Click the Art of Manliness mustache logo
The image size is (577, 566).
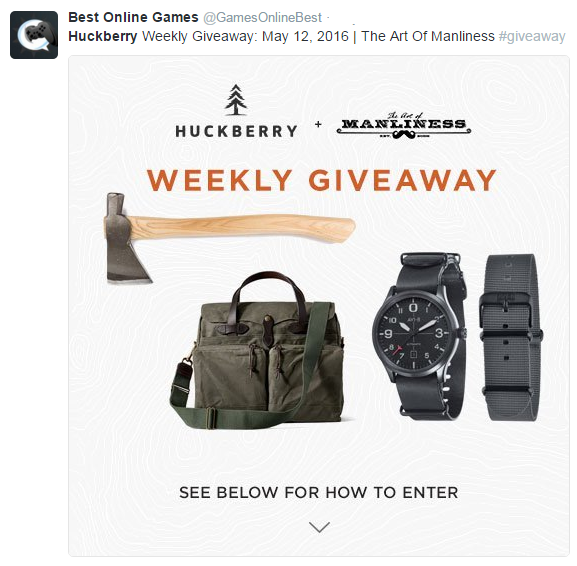404,125
